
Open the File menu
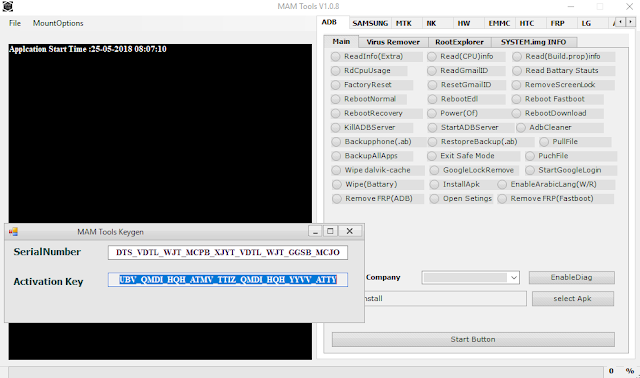pyautogui.click(x=15, y=23)
